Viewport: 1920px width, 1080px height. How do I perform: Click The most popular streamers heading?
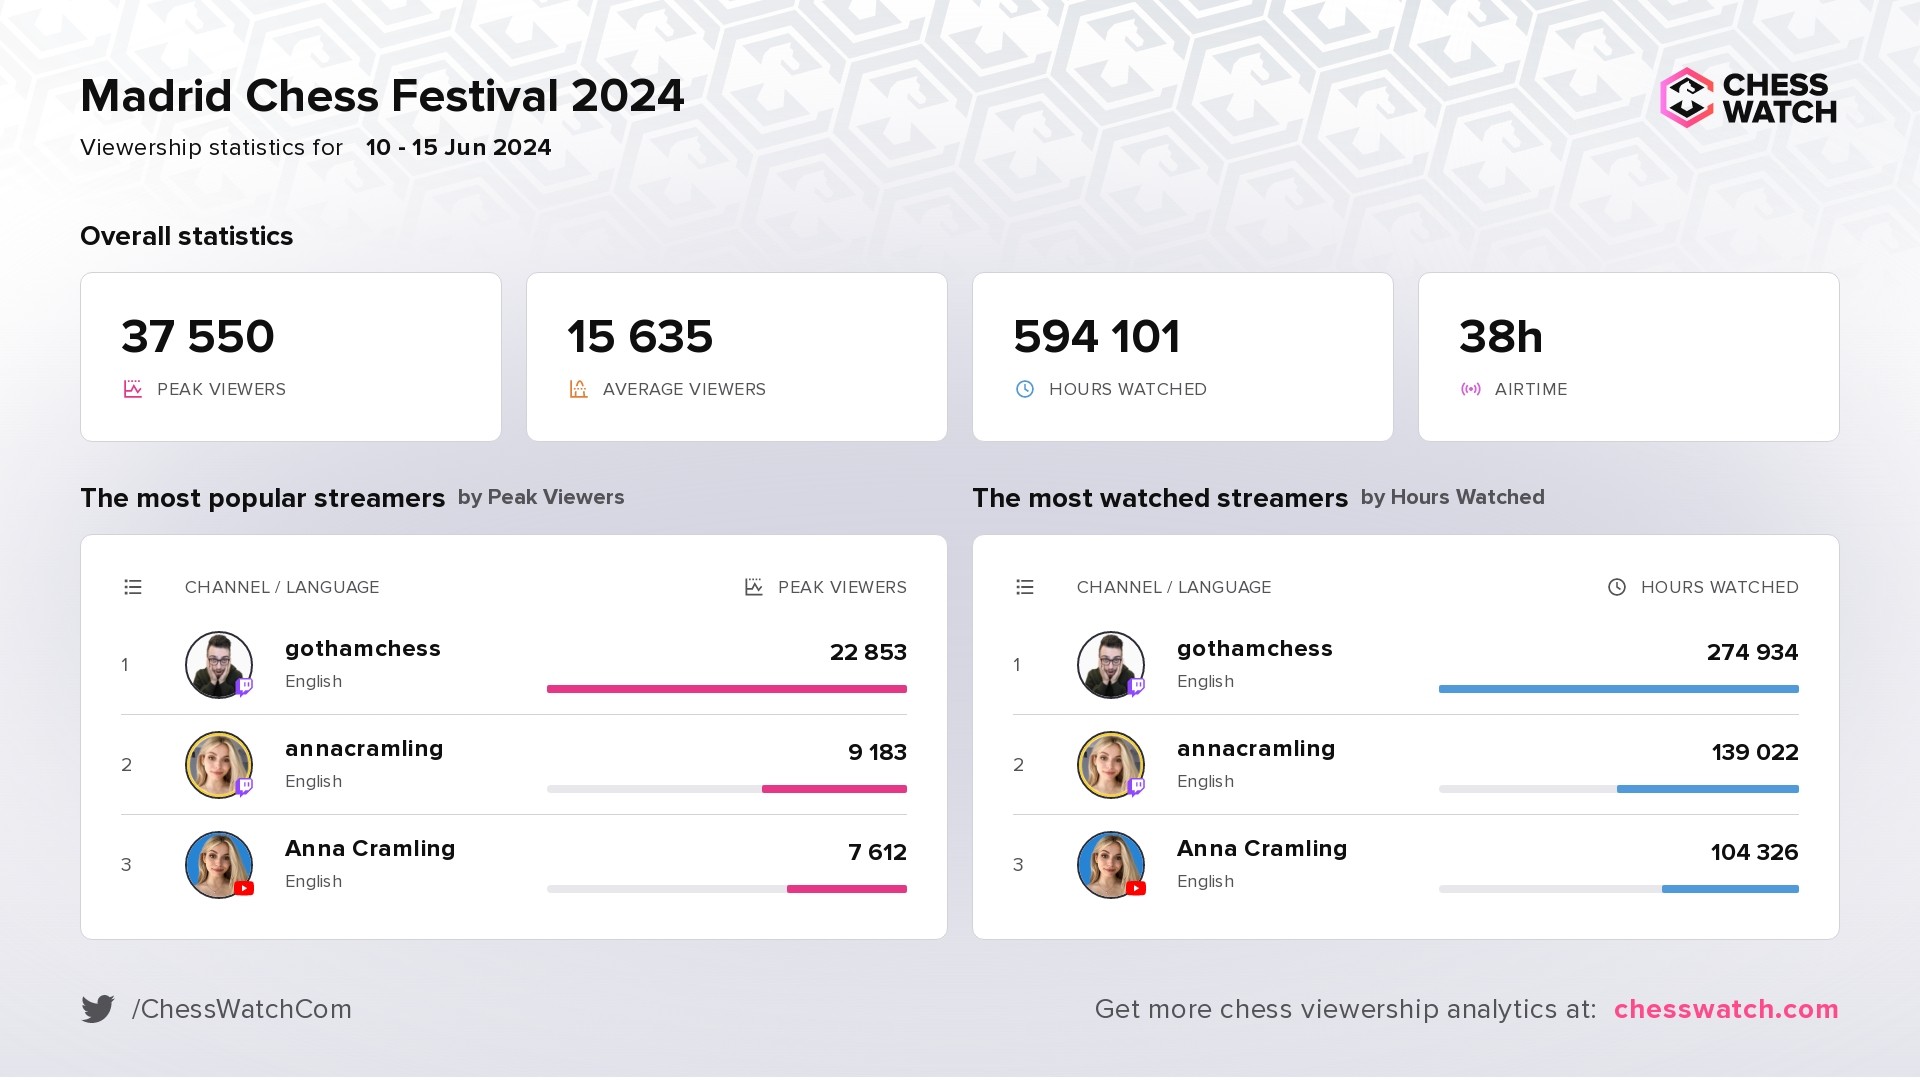263,498
